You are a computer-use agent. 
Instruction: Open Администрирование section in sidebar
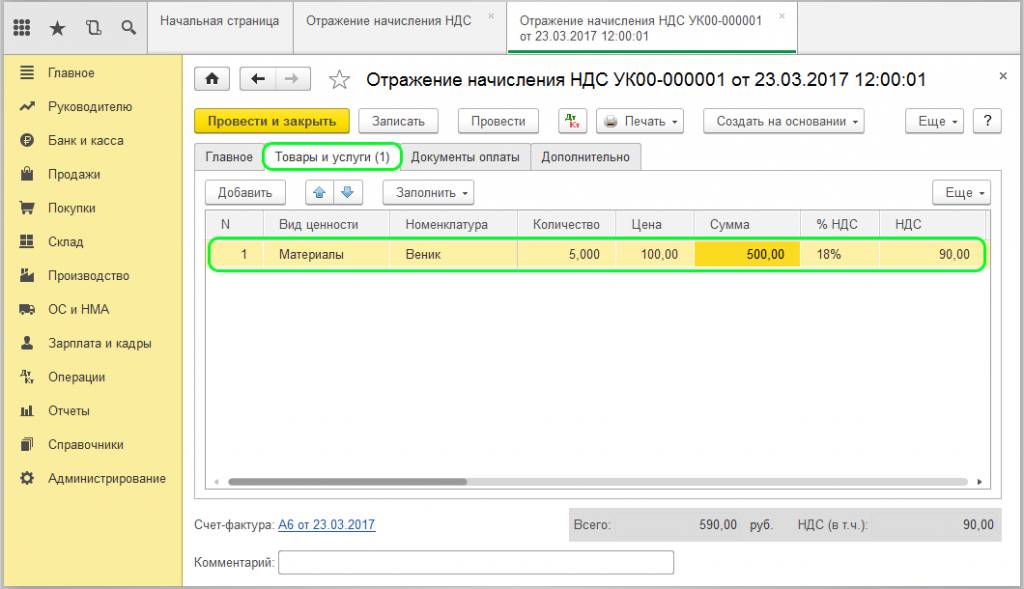pos(106,479)
